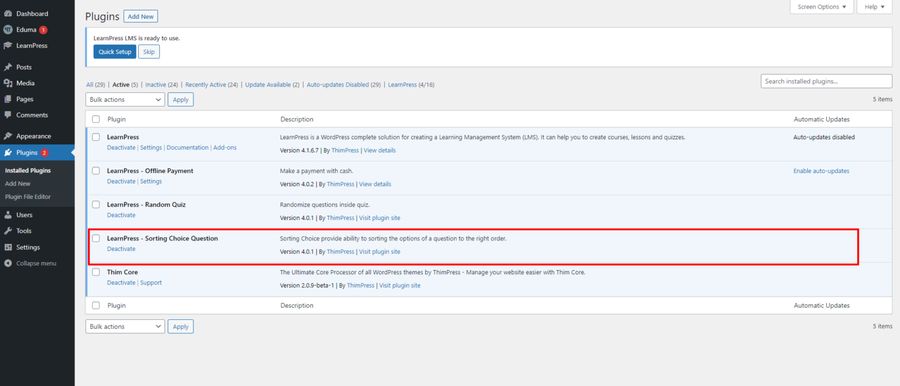The width and height of the screenshot is (900, 386).
Task: Open the Add New submenu item
Action: point(17,184)
